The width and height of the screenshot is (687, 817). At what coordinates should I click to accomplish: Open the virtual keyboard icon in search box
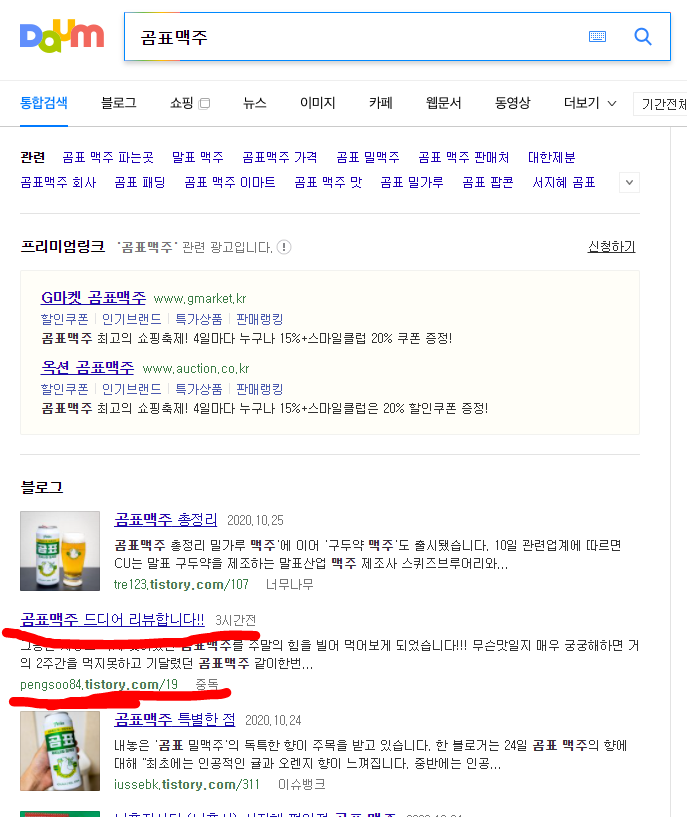click(597, 36)
